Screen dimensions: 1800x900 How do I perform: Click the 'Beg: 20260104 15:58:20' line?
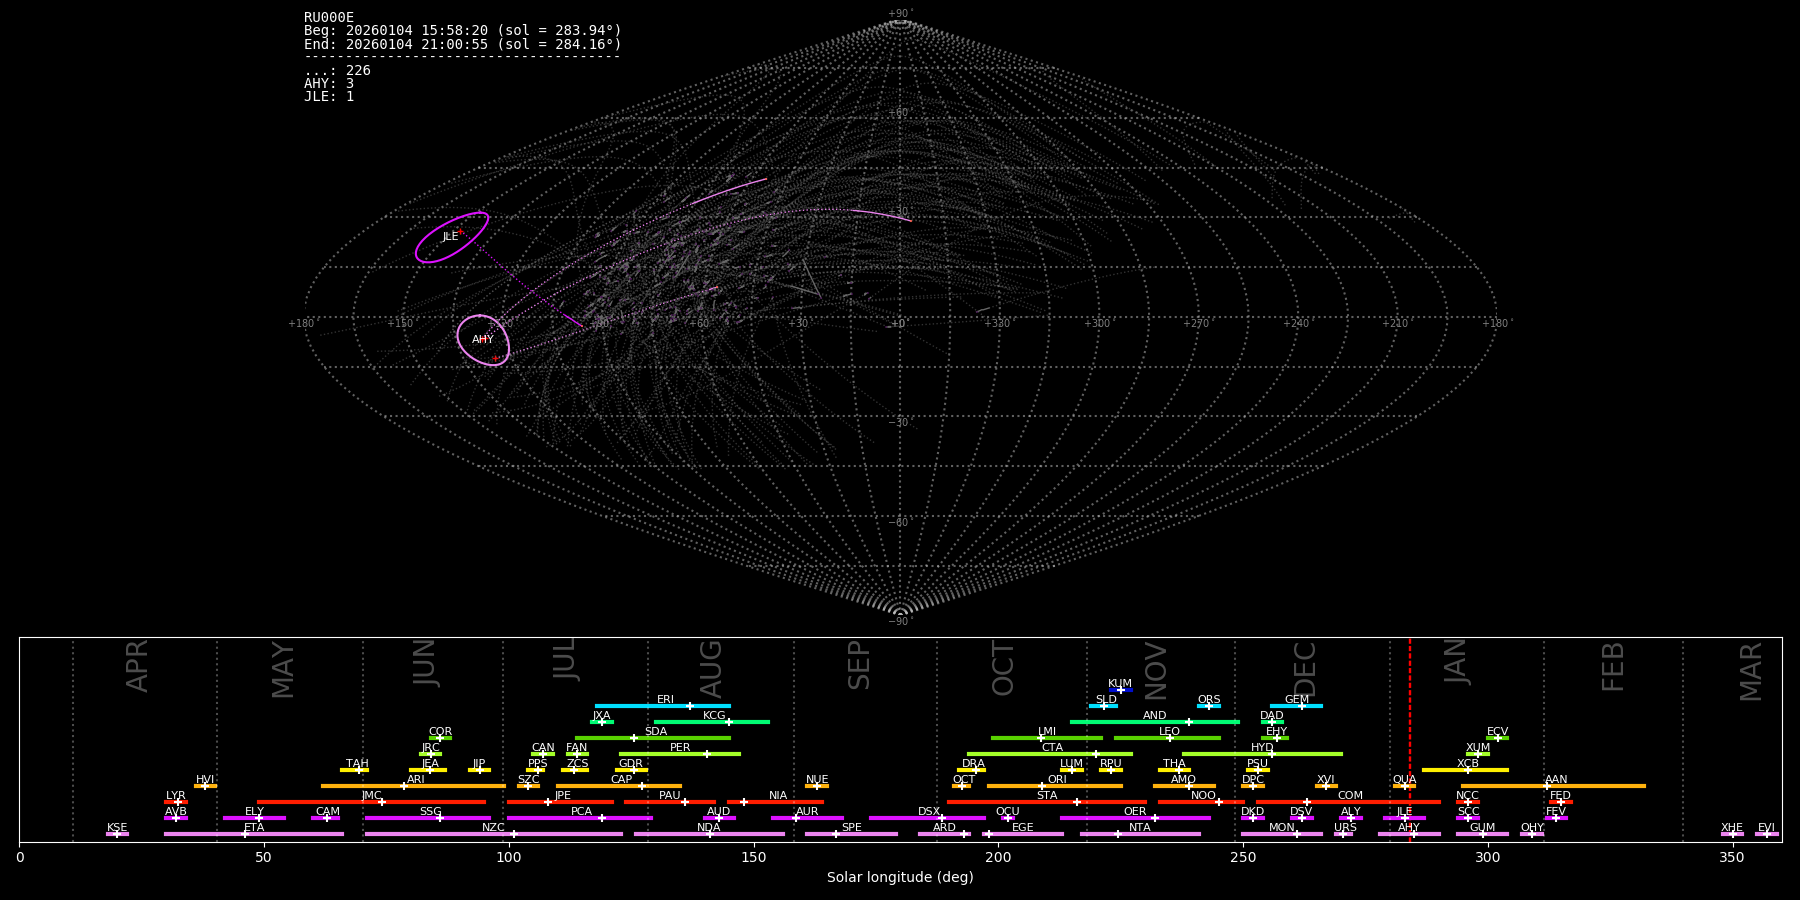[x=463, y=31]
